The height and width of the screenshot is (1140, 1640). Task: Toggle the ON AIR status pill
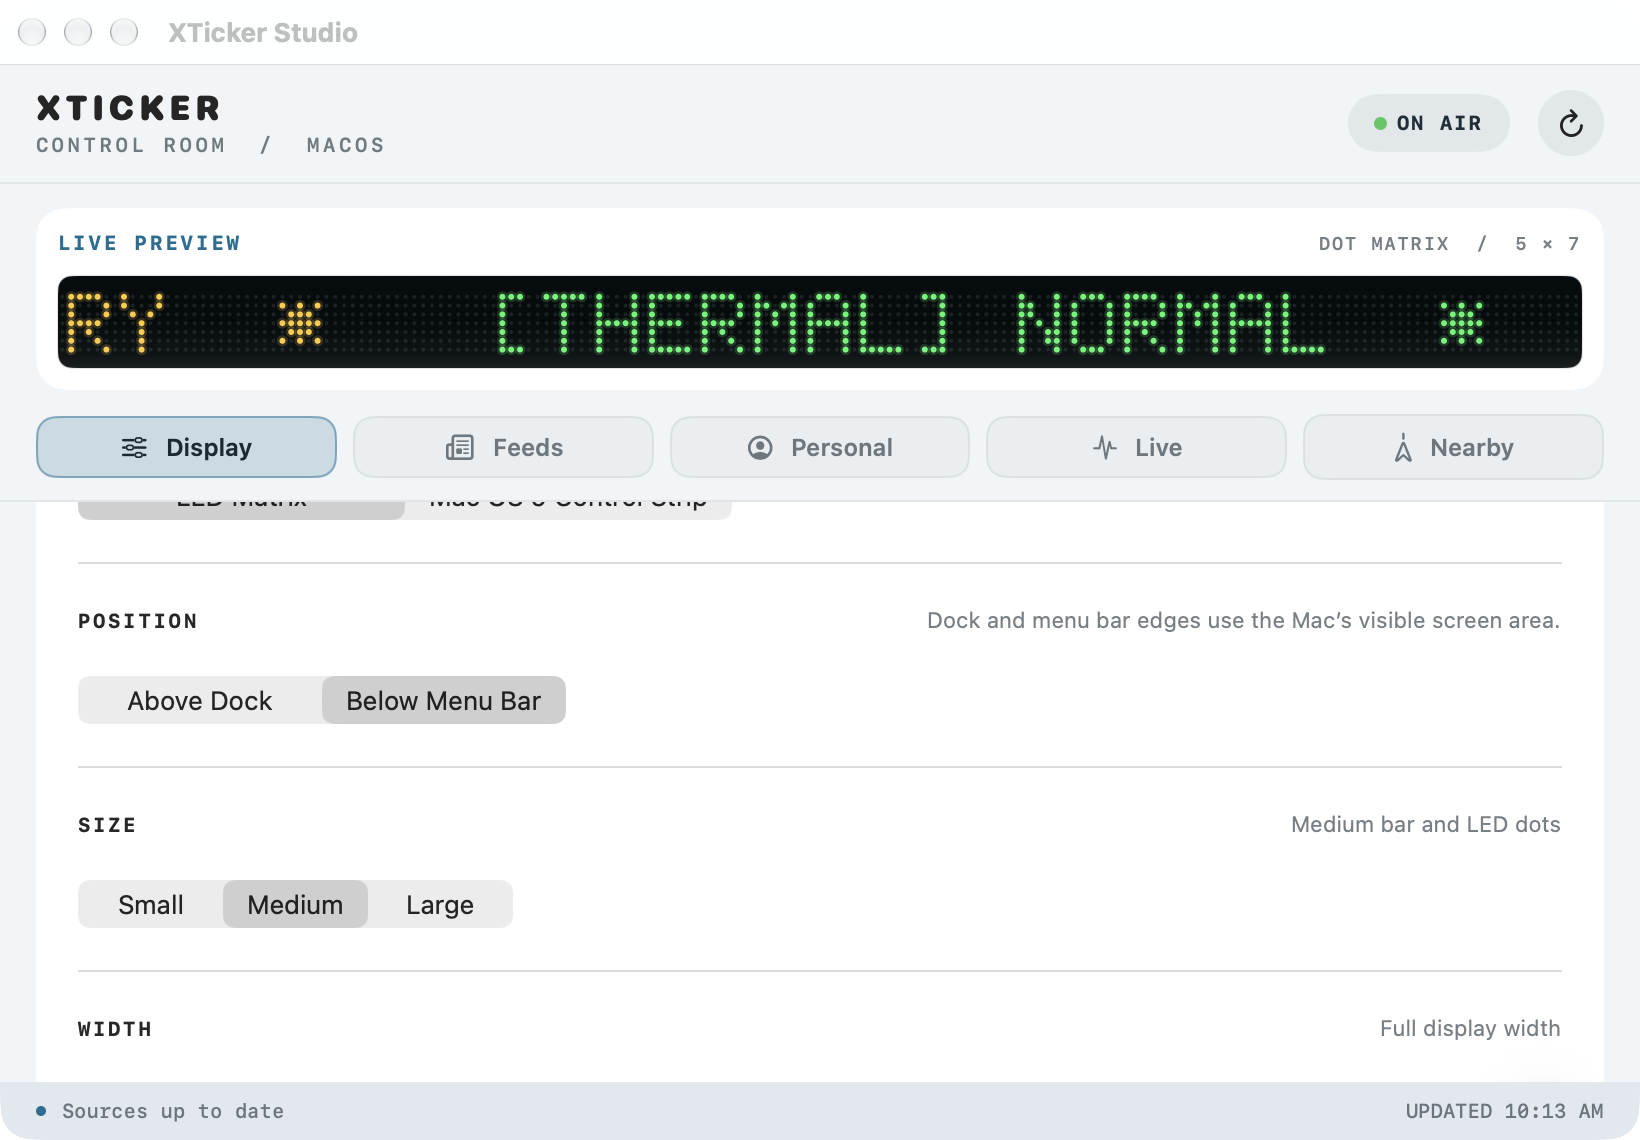coord(1428,123)
